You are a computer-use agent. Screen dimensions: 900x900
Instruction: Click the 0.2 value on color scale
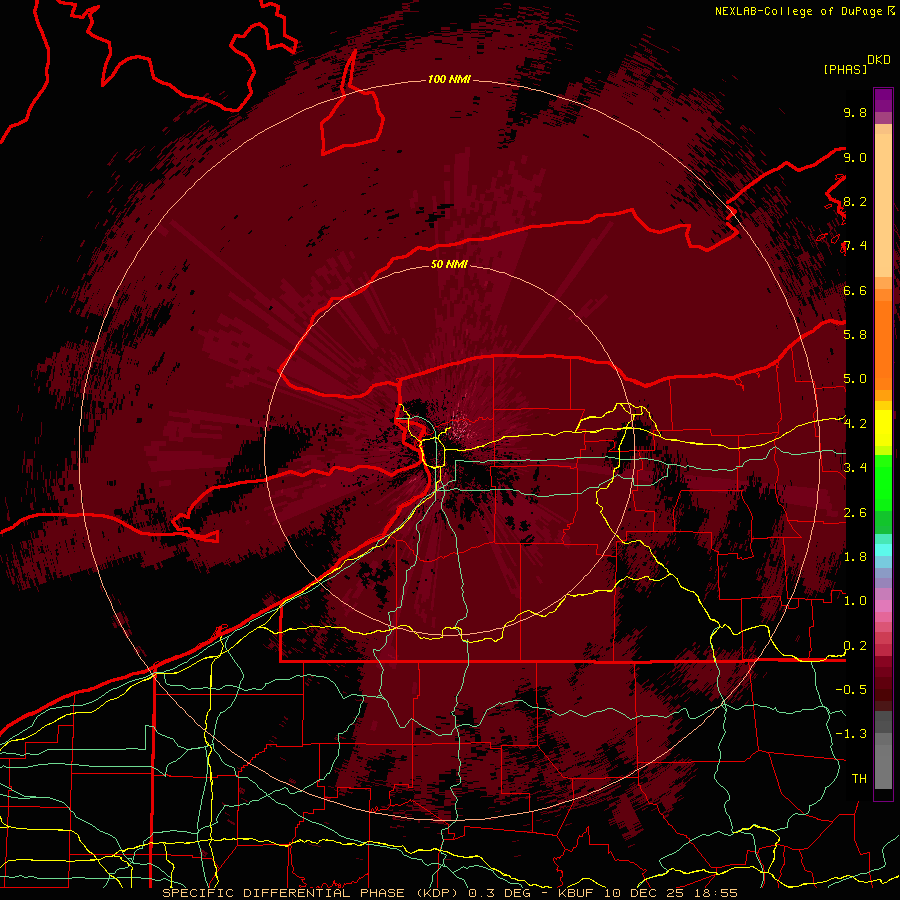coord(855,646)
